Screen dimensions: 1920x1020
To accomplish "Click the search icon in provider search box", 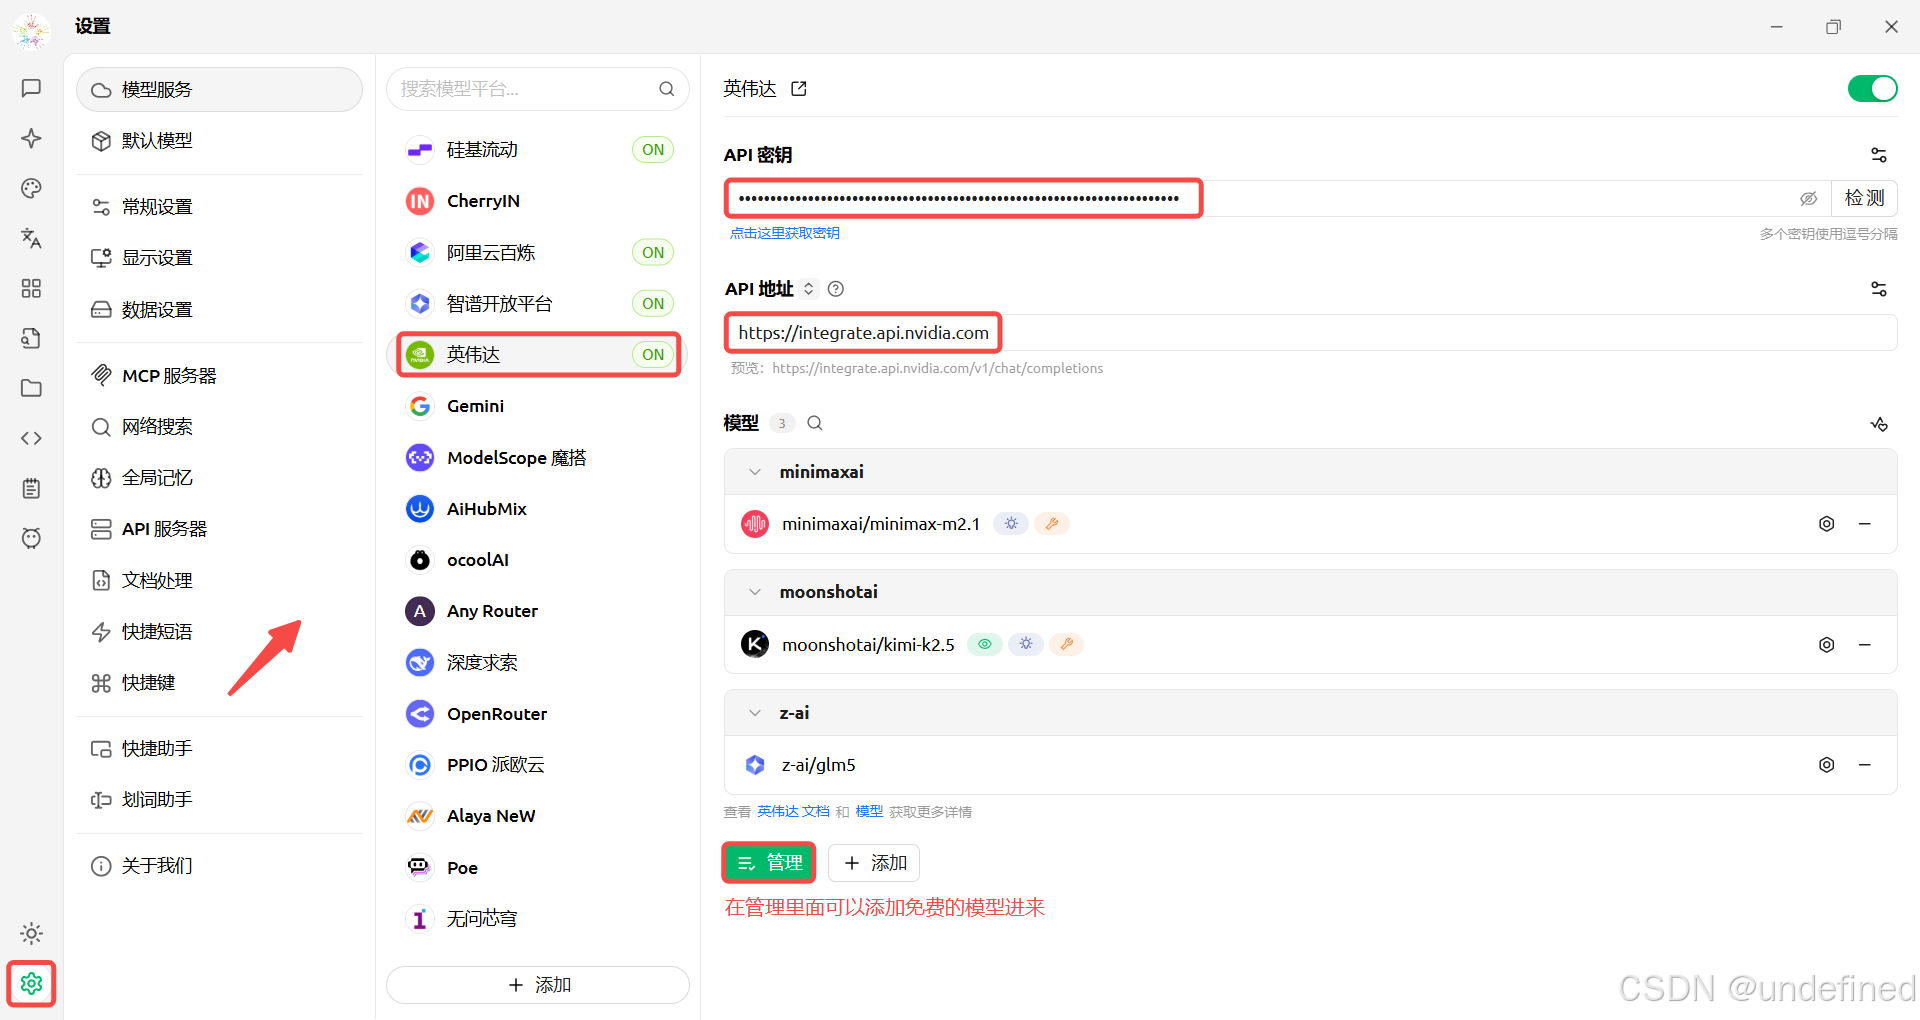I will pyautogui.click(x=666, y=89).
